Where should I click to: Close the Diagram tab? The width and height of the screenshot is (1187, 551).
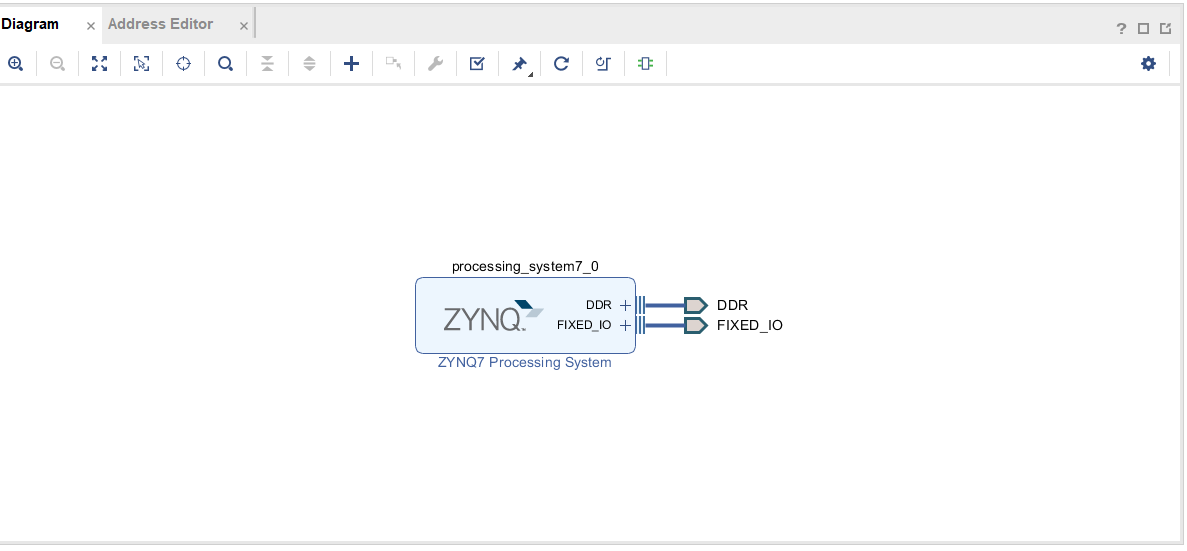click(x=91, y=26)
